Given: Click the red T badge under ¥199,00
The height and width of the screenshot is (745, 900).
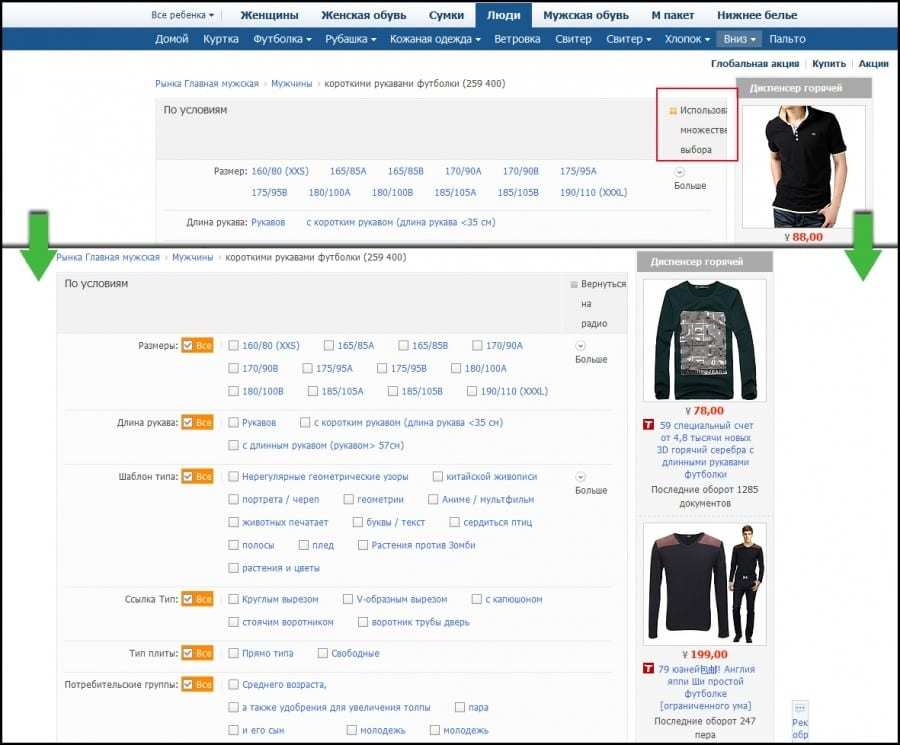Looking at the screenshot, I should click(649, 669).
